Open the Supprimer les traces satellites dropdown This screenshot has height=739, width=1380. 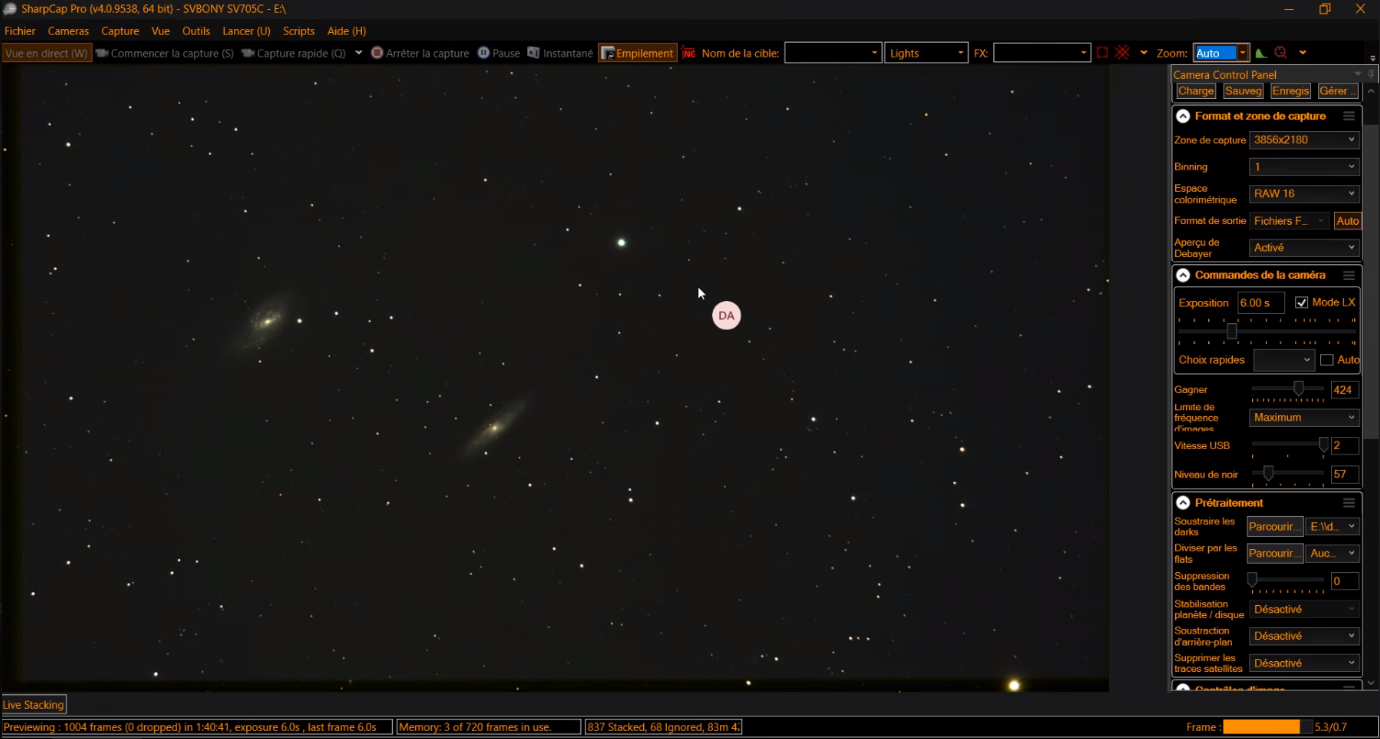(1304, 663)
